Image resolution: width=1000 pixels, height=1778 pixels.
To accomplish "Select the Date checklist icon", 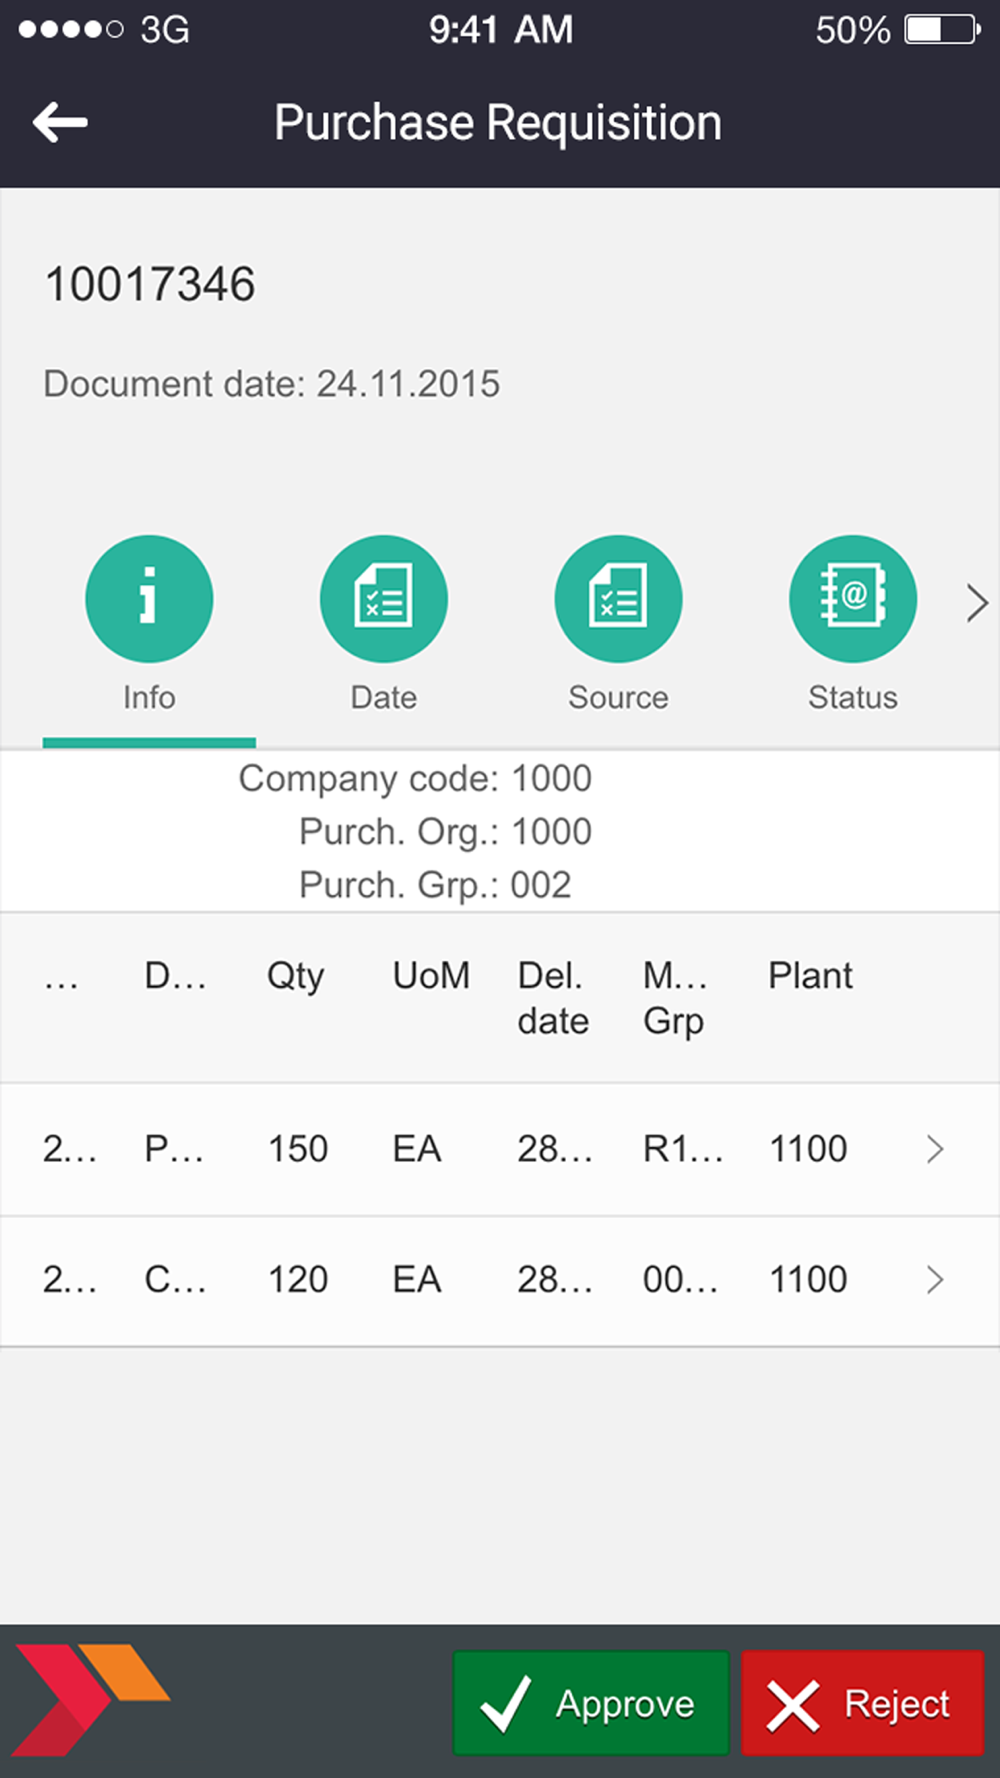I will 384,599.
